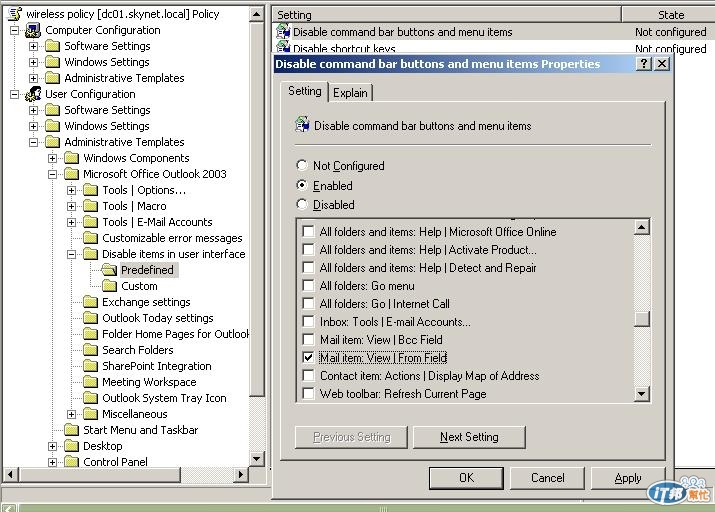The height and width of the screenshot is (512, 715).
Task: Check Mail item: View | Bcc Field checkbox
Action: pyautogui.click(x=309, y=340)
